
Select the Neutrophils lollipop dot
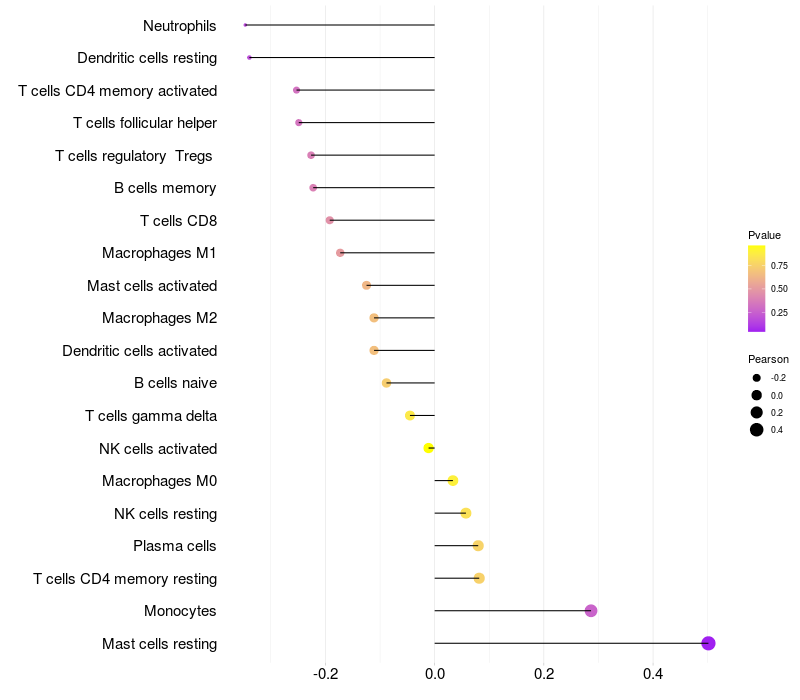point(245,25)
